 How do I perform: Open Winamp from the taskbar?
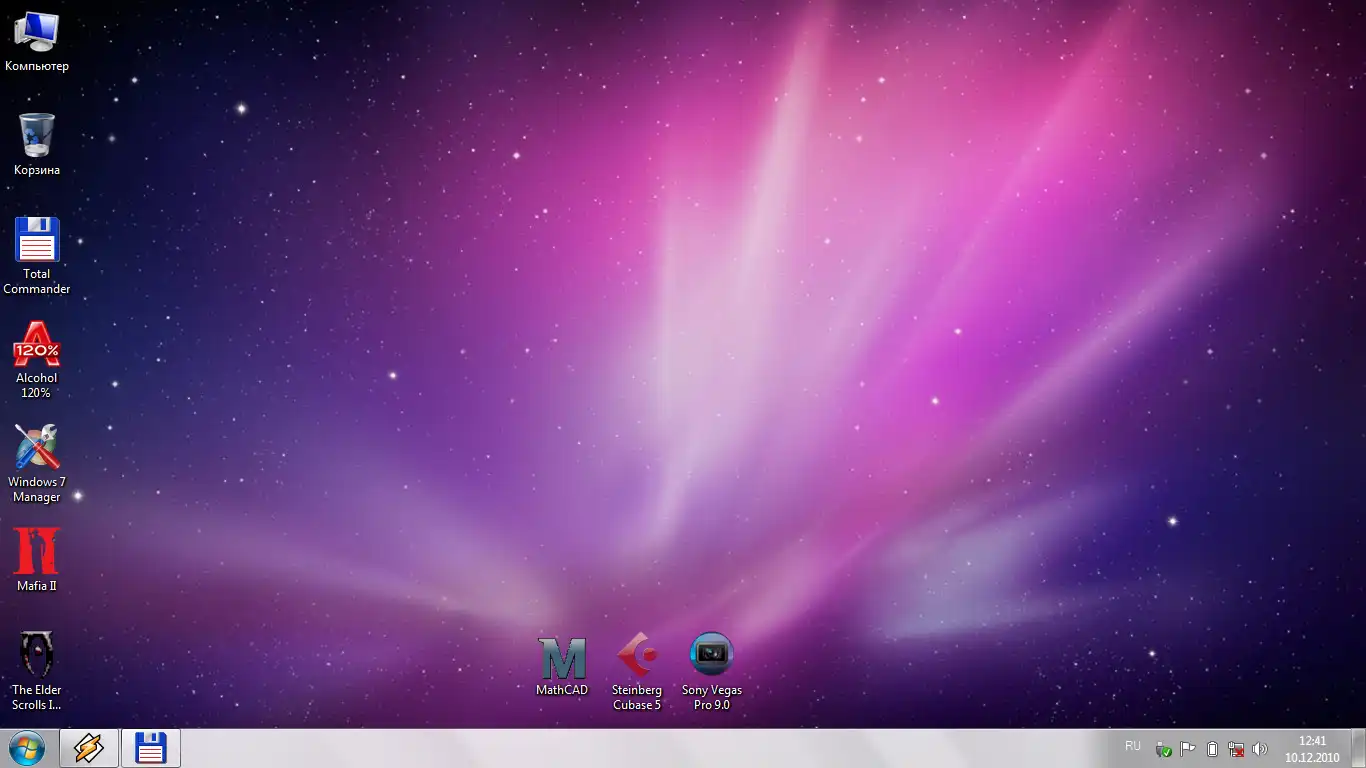[89, 748]
